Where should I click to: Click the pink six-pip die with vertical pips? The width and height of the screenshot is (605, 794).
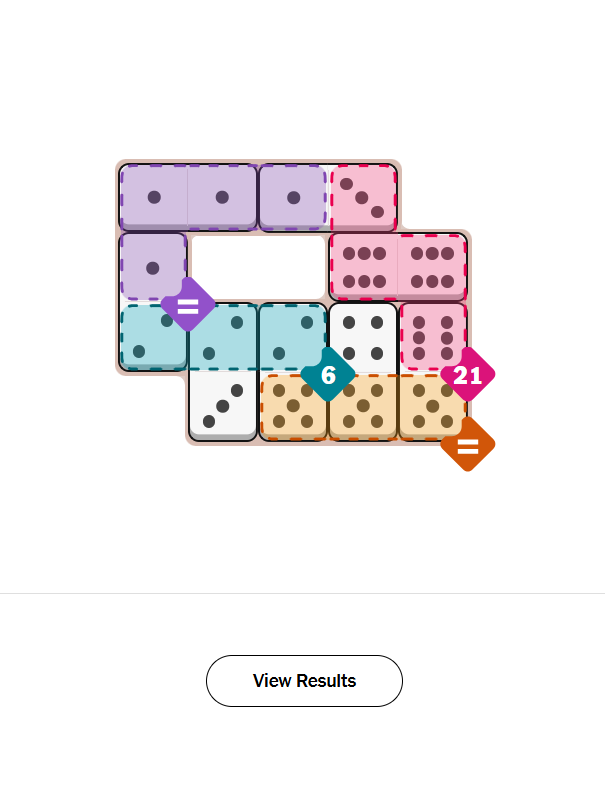pos(433,337)
